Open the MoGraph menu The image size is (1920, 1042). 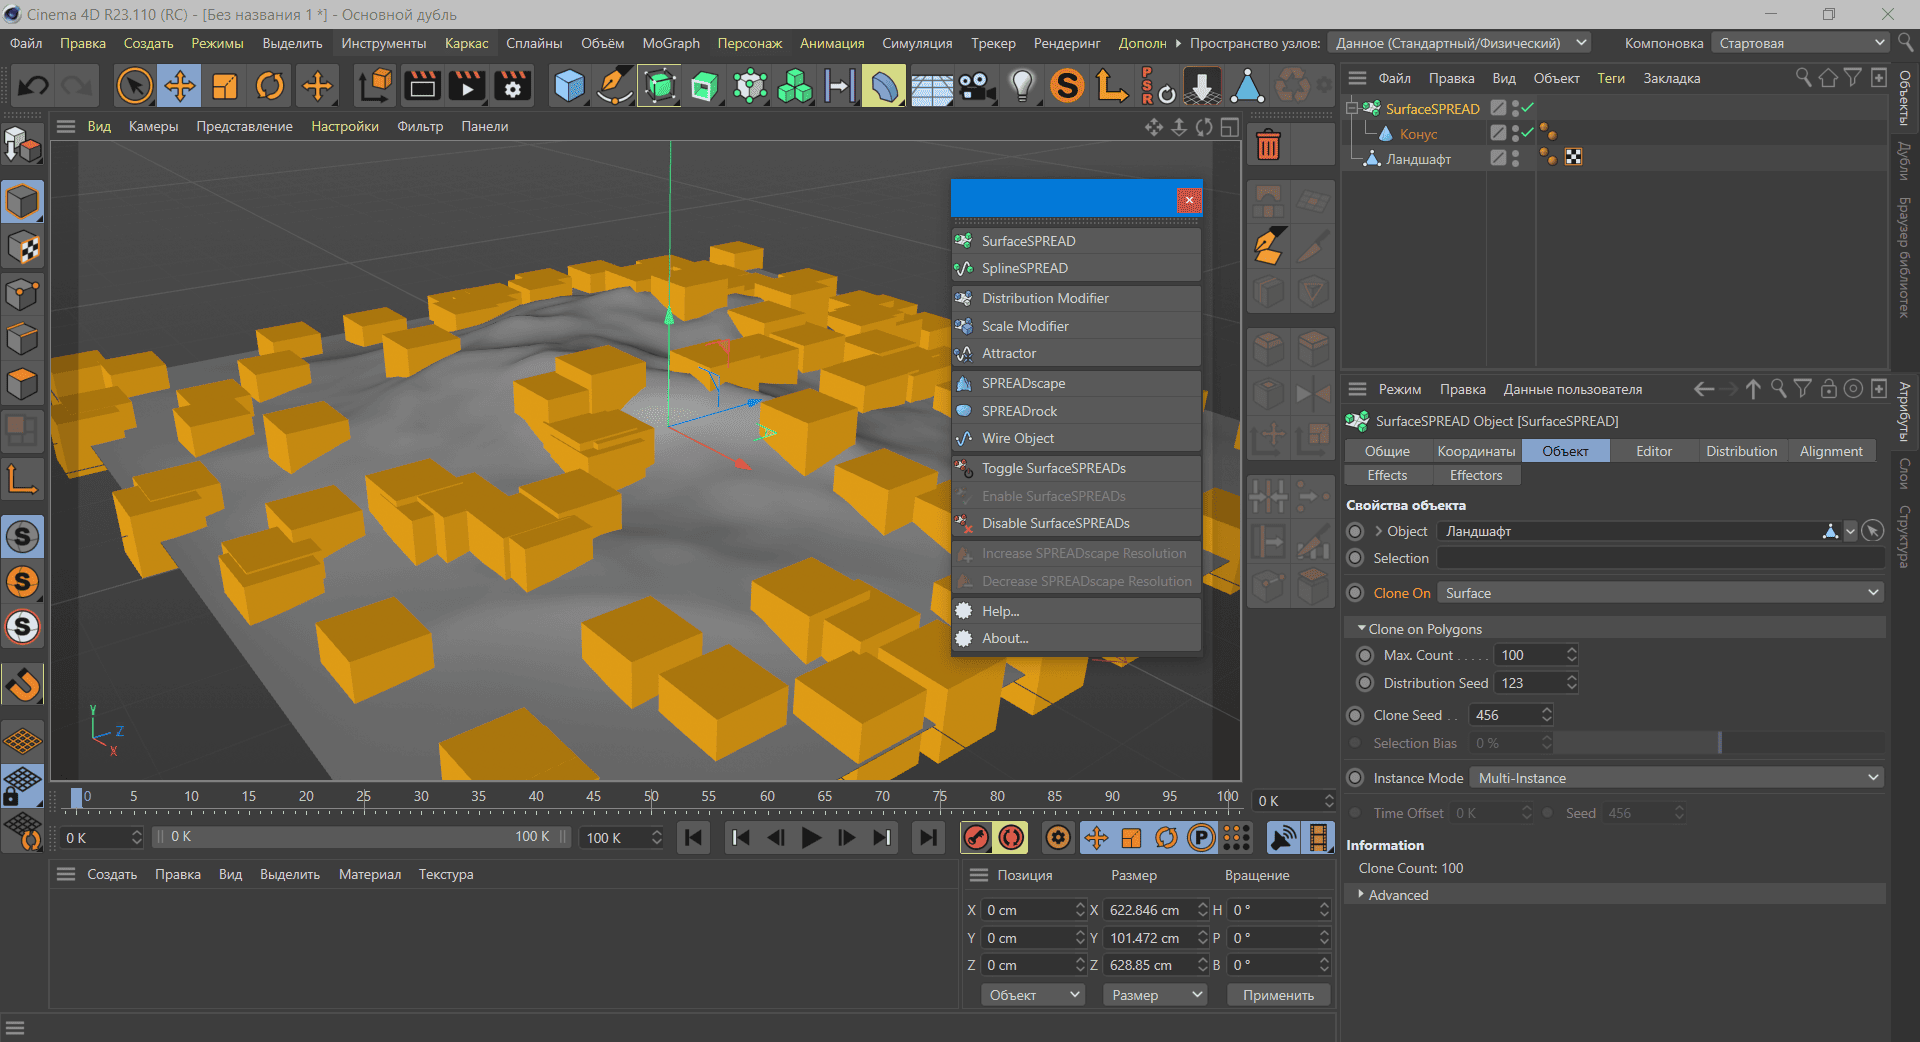tap(671, 43)
